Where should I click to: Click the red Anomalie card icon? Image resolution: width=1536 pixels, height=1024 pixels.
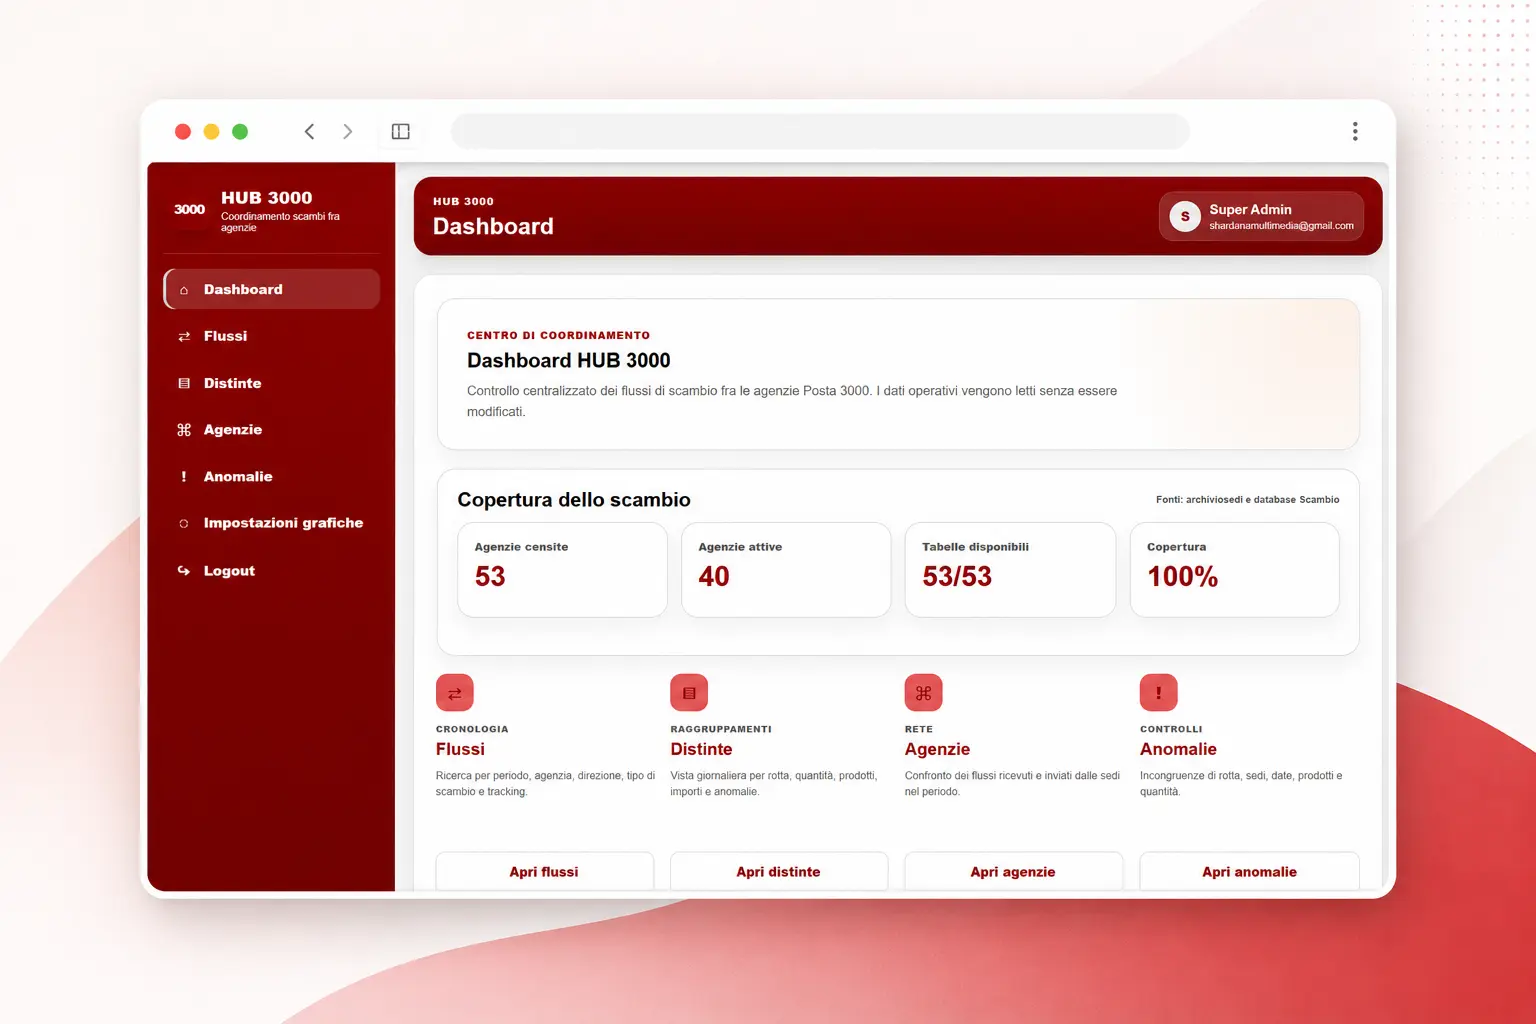[x=1159, y=693]
